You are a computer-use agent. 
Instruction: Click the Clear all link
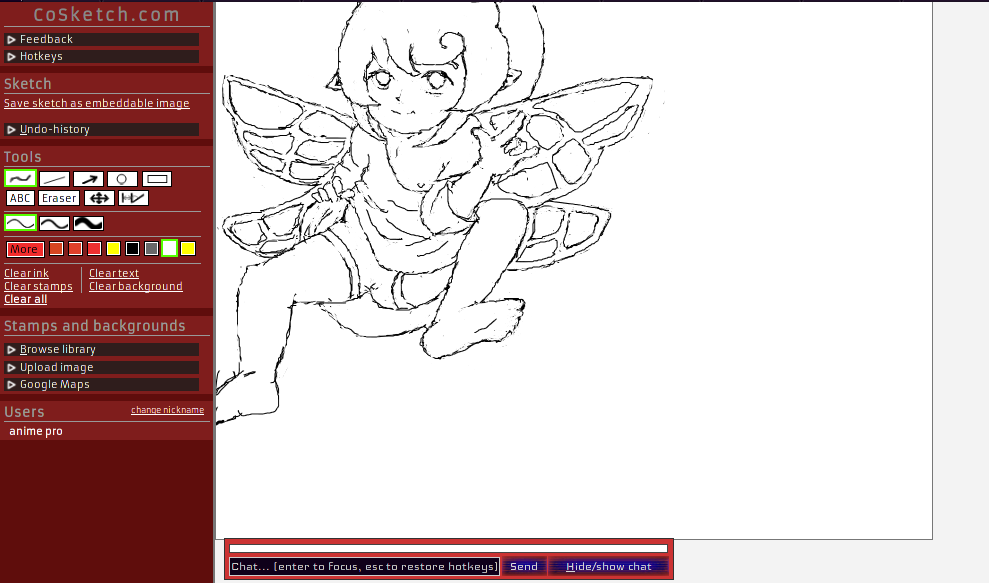[25, 299]
